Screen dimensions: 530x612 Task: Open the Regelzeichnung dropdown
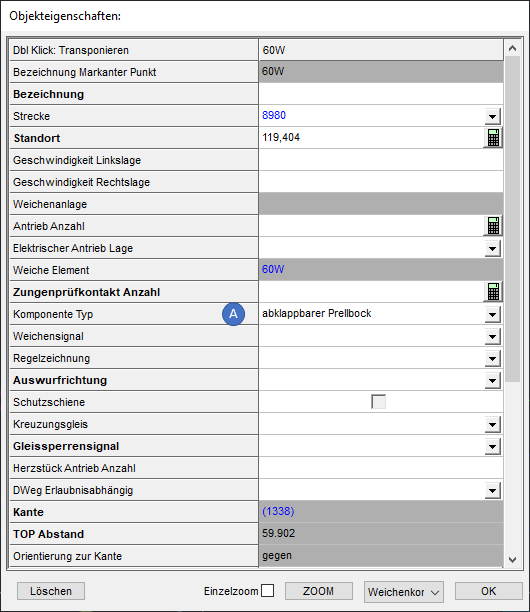(493, 358)
